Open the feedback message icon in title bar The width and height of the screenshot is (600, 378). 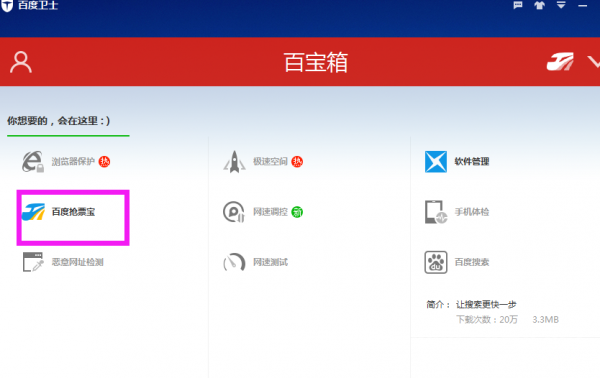[518, 5]
